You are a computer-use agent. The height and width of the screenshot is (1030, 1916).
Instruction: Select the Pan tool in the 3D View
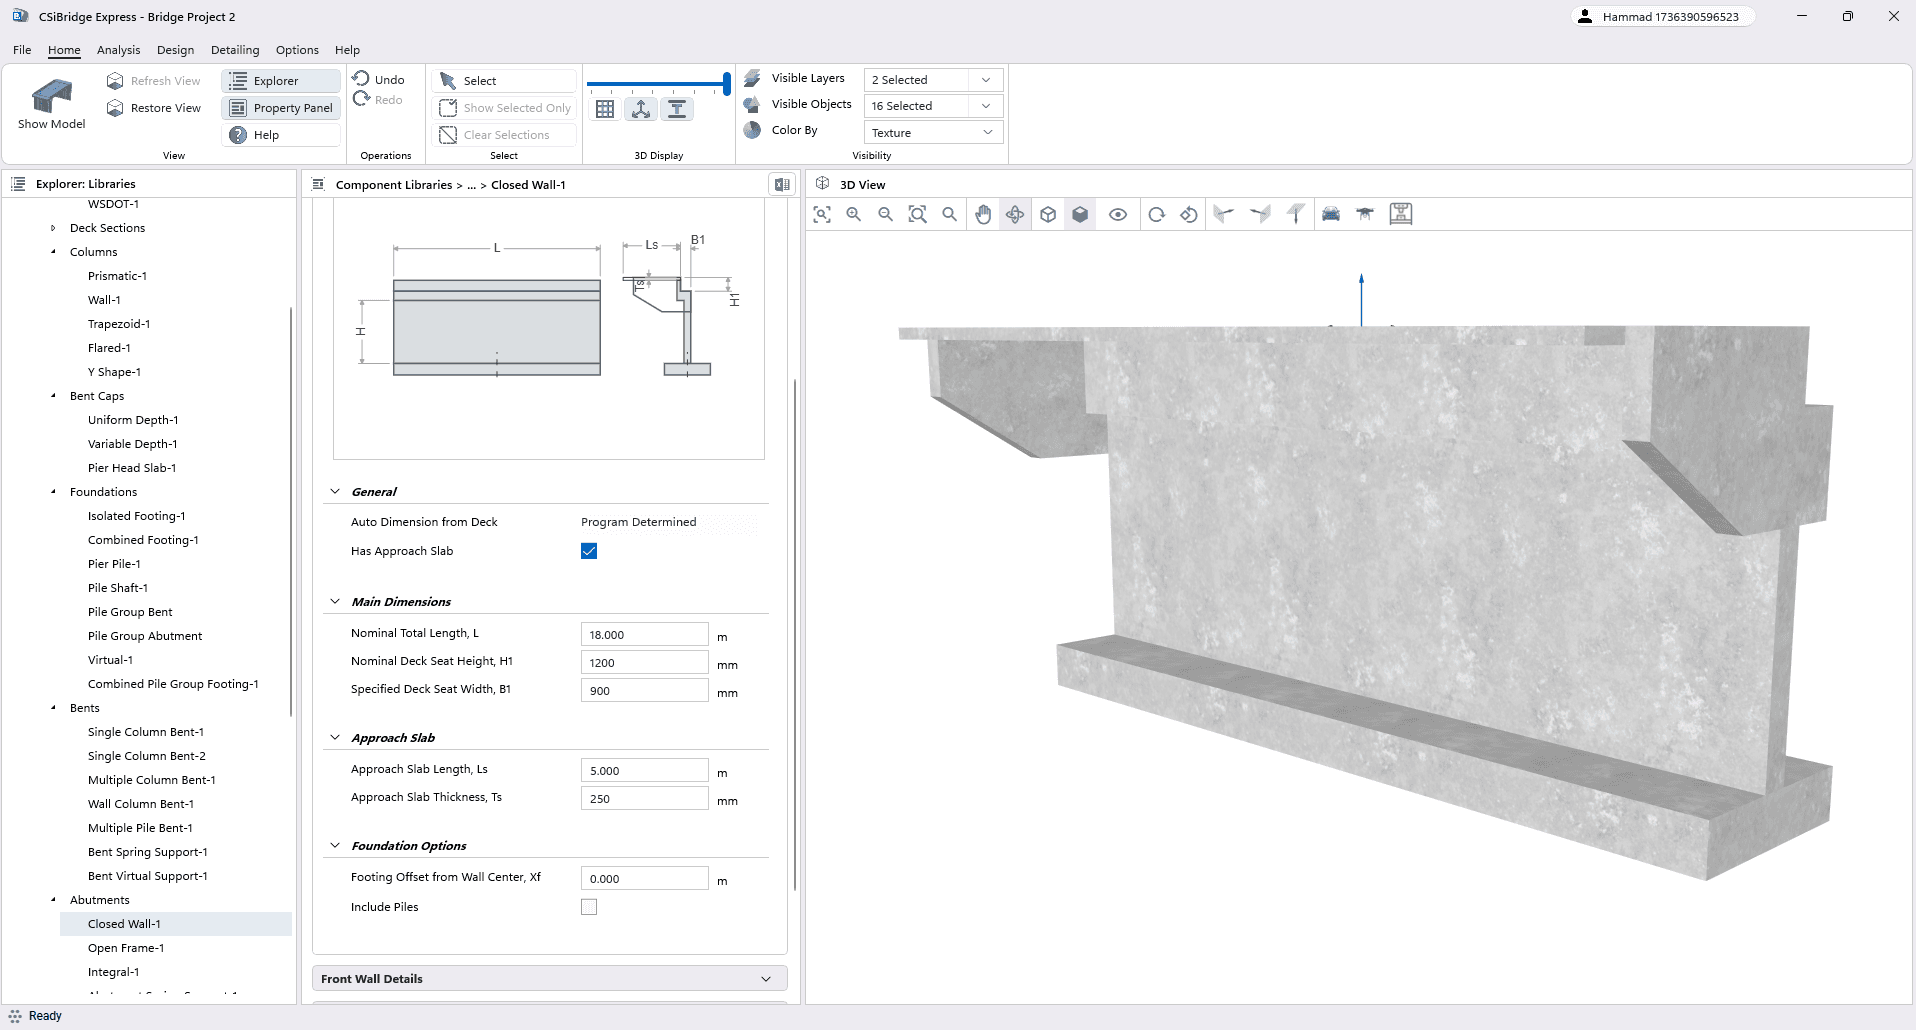(983, 213)
